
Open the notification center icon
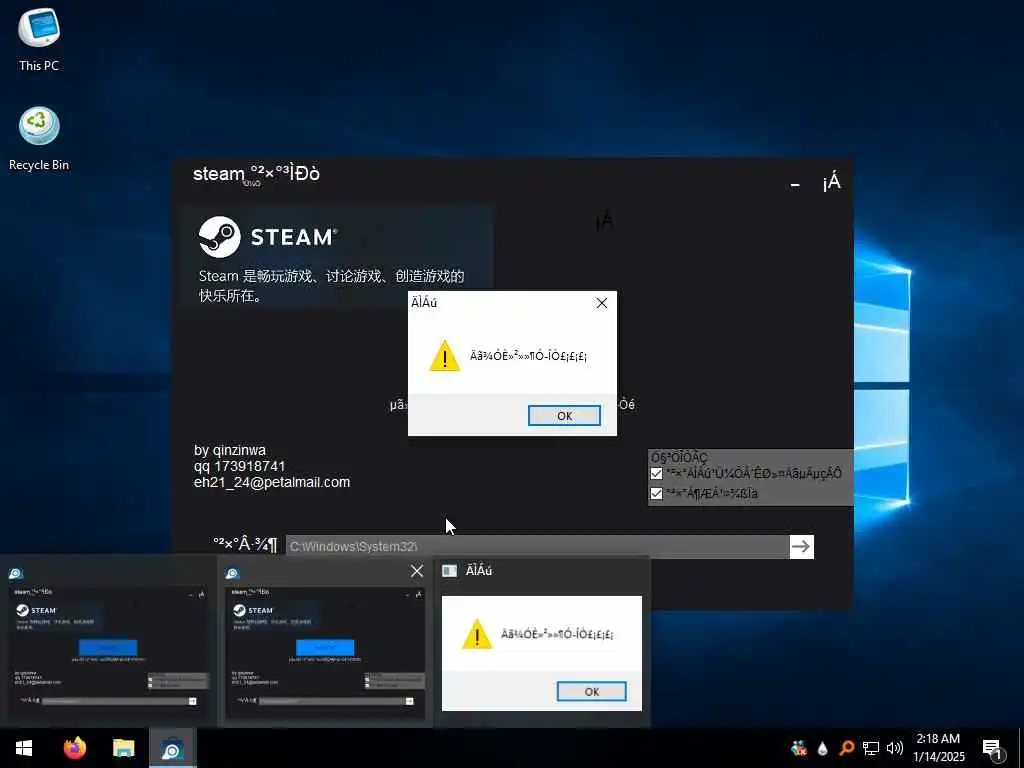(992, 749)
